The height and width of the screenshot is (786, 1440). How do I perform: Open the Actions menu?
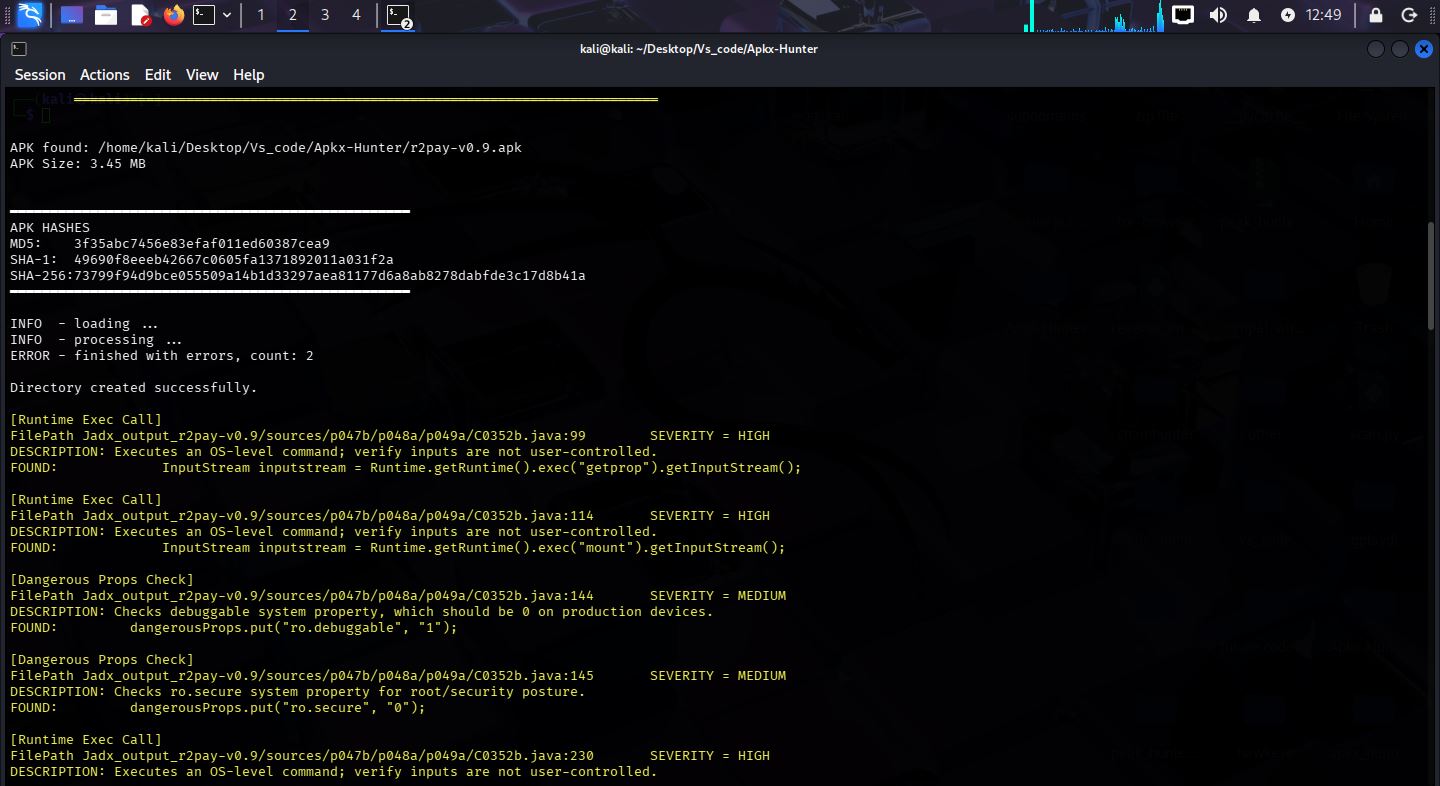(105, 75)
